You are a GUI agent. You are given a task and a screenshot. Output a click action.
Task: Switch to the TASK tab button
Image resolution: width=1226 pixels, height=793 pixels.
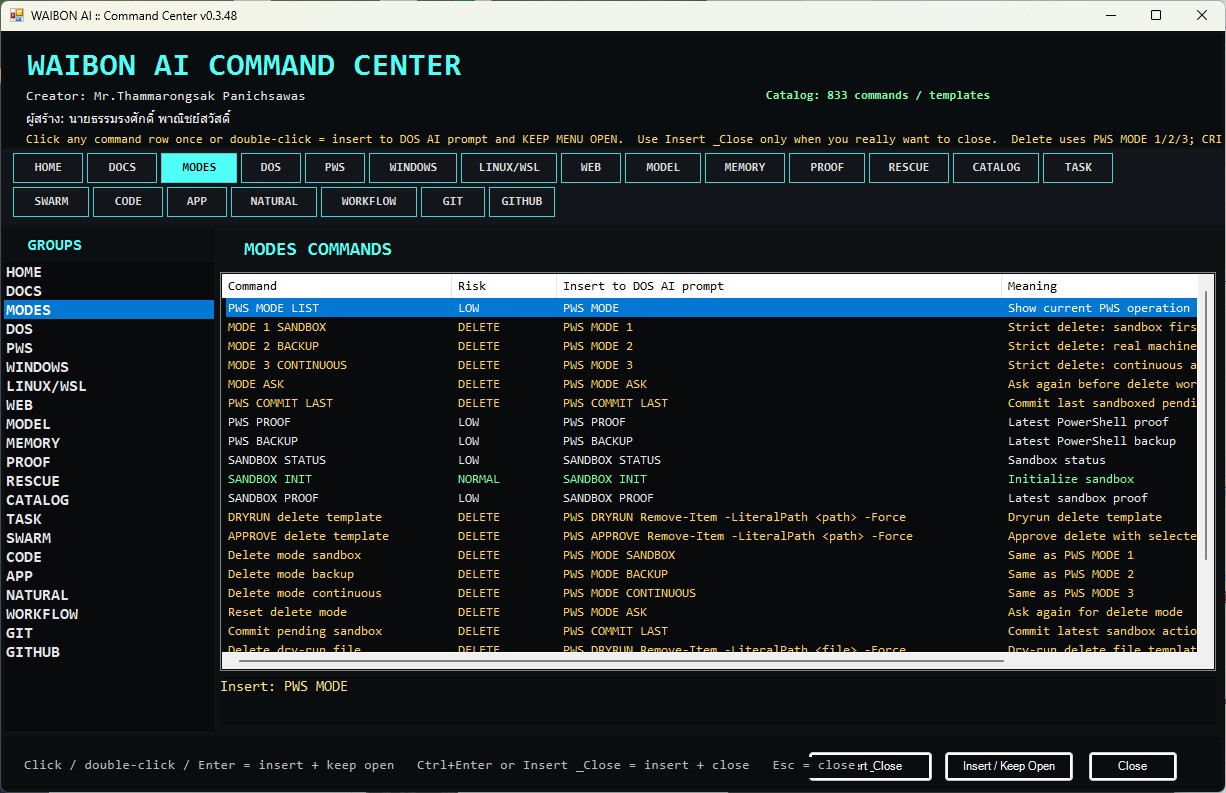[x=1078, y=168]
